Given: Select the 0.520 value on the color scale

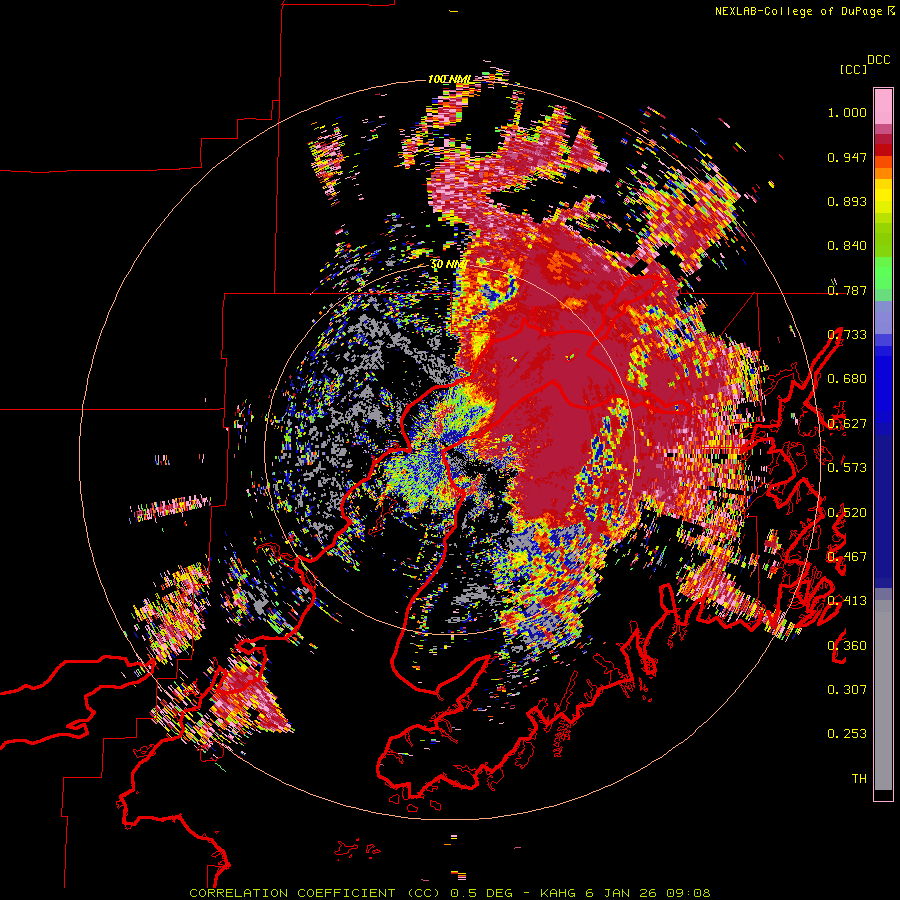Looking at the screenshot, I should click(x=847, y=513).
